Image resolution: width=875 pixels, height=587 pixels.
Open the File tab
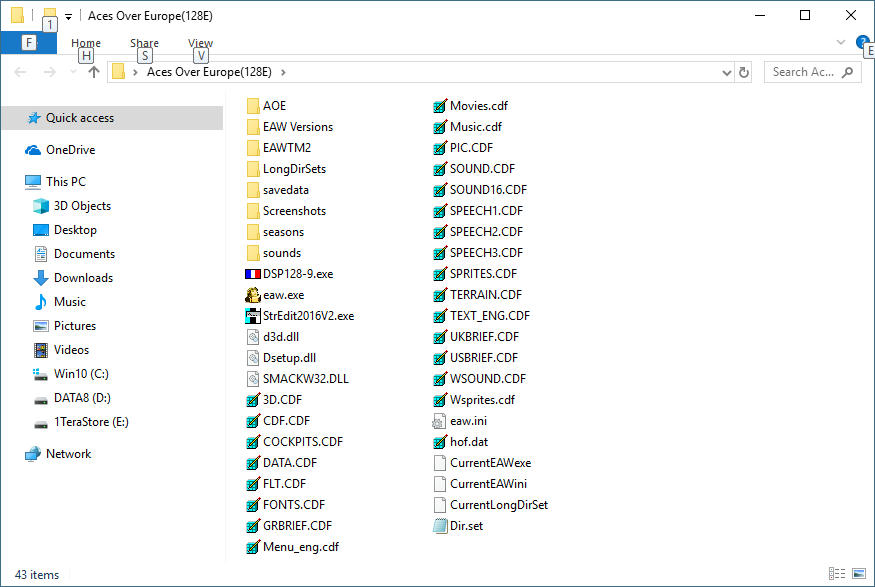pos(28,43)
